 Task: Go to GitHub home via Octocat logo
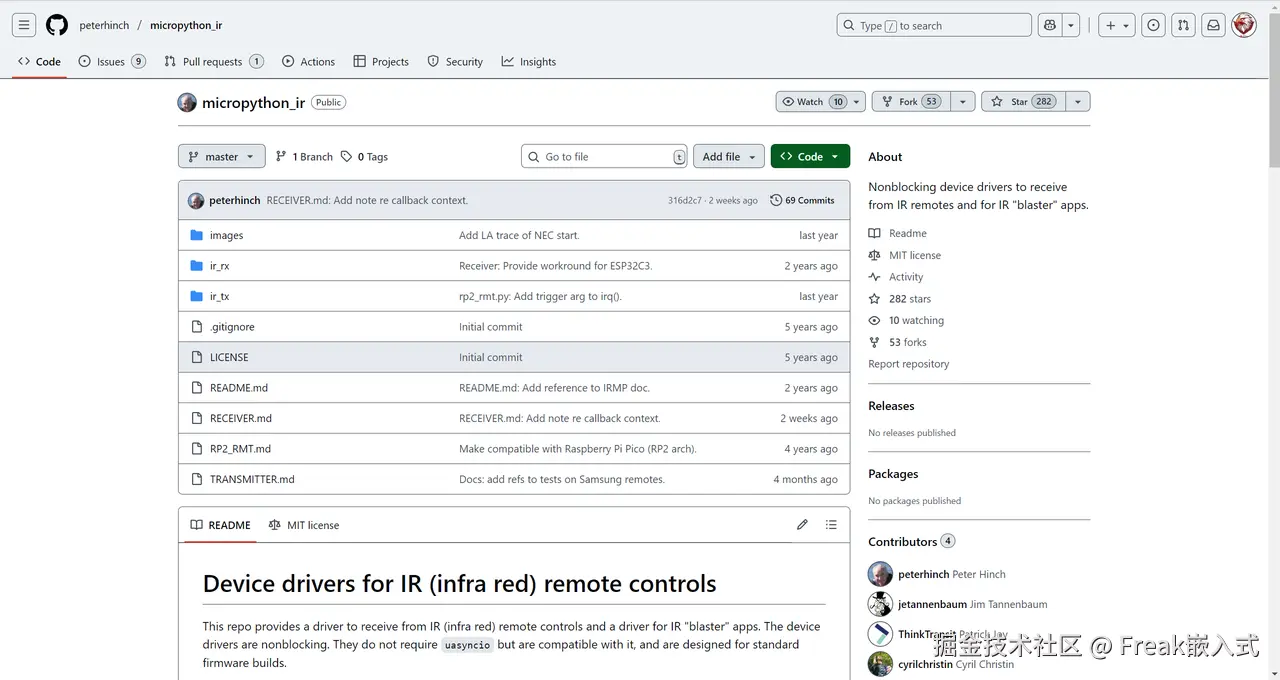[x=57, y=25]
